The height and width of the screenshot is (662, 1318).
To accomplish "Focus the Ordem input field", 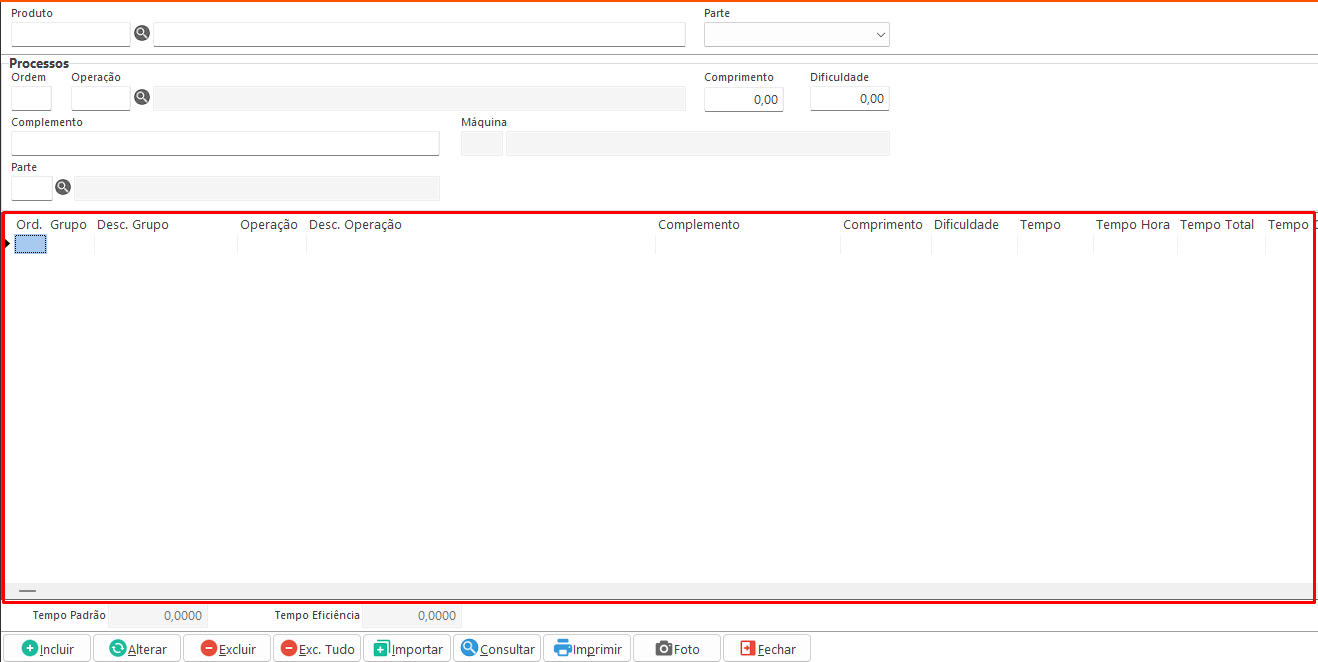I will coord(31,98).
